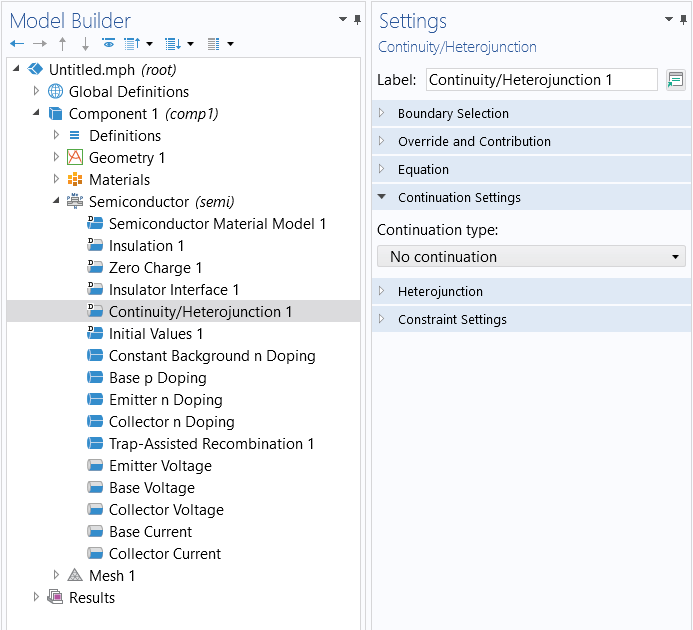Toggle the Show eye icon in toolbar
The height and width of the screenshot is (630, 693).
pyautogui.click(x=108, y=43)
